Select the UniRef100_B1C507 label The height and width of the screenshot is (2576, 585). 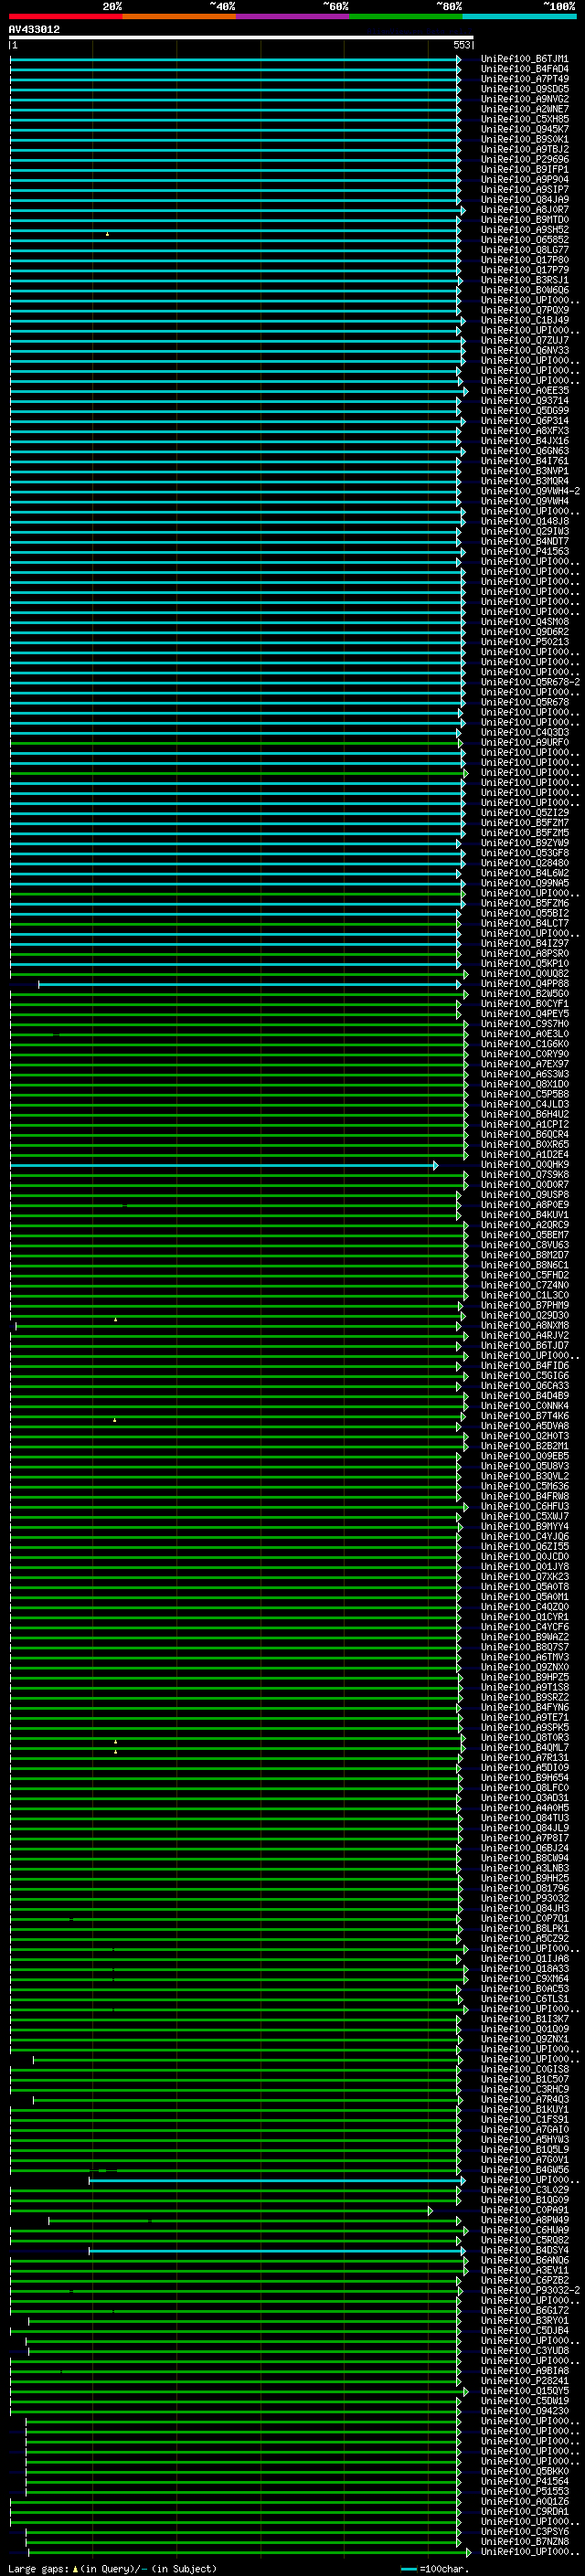(x=525, y=2079)
